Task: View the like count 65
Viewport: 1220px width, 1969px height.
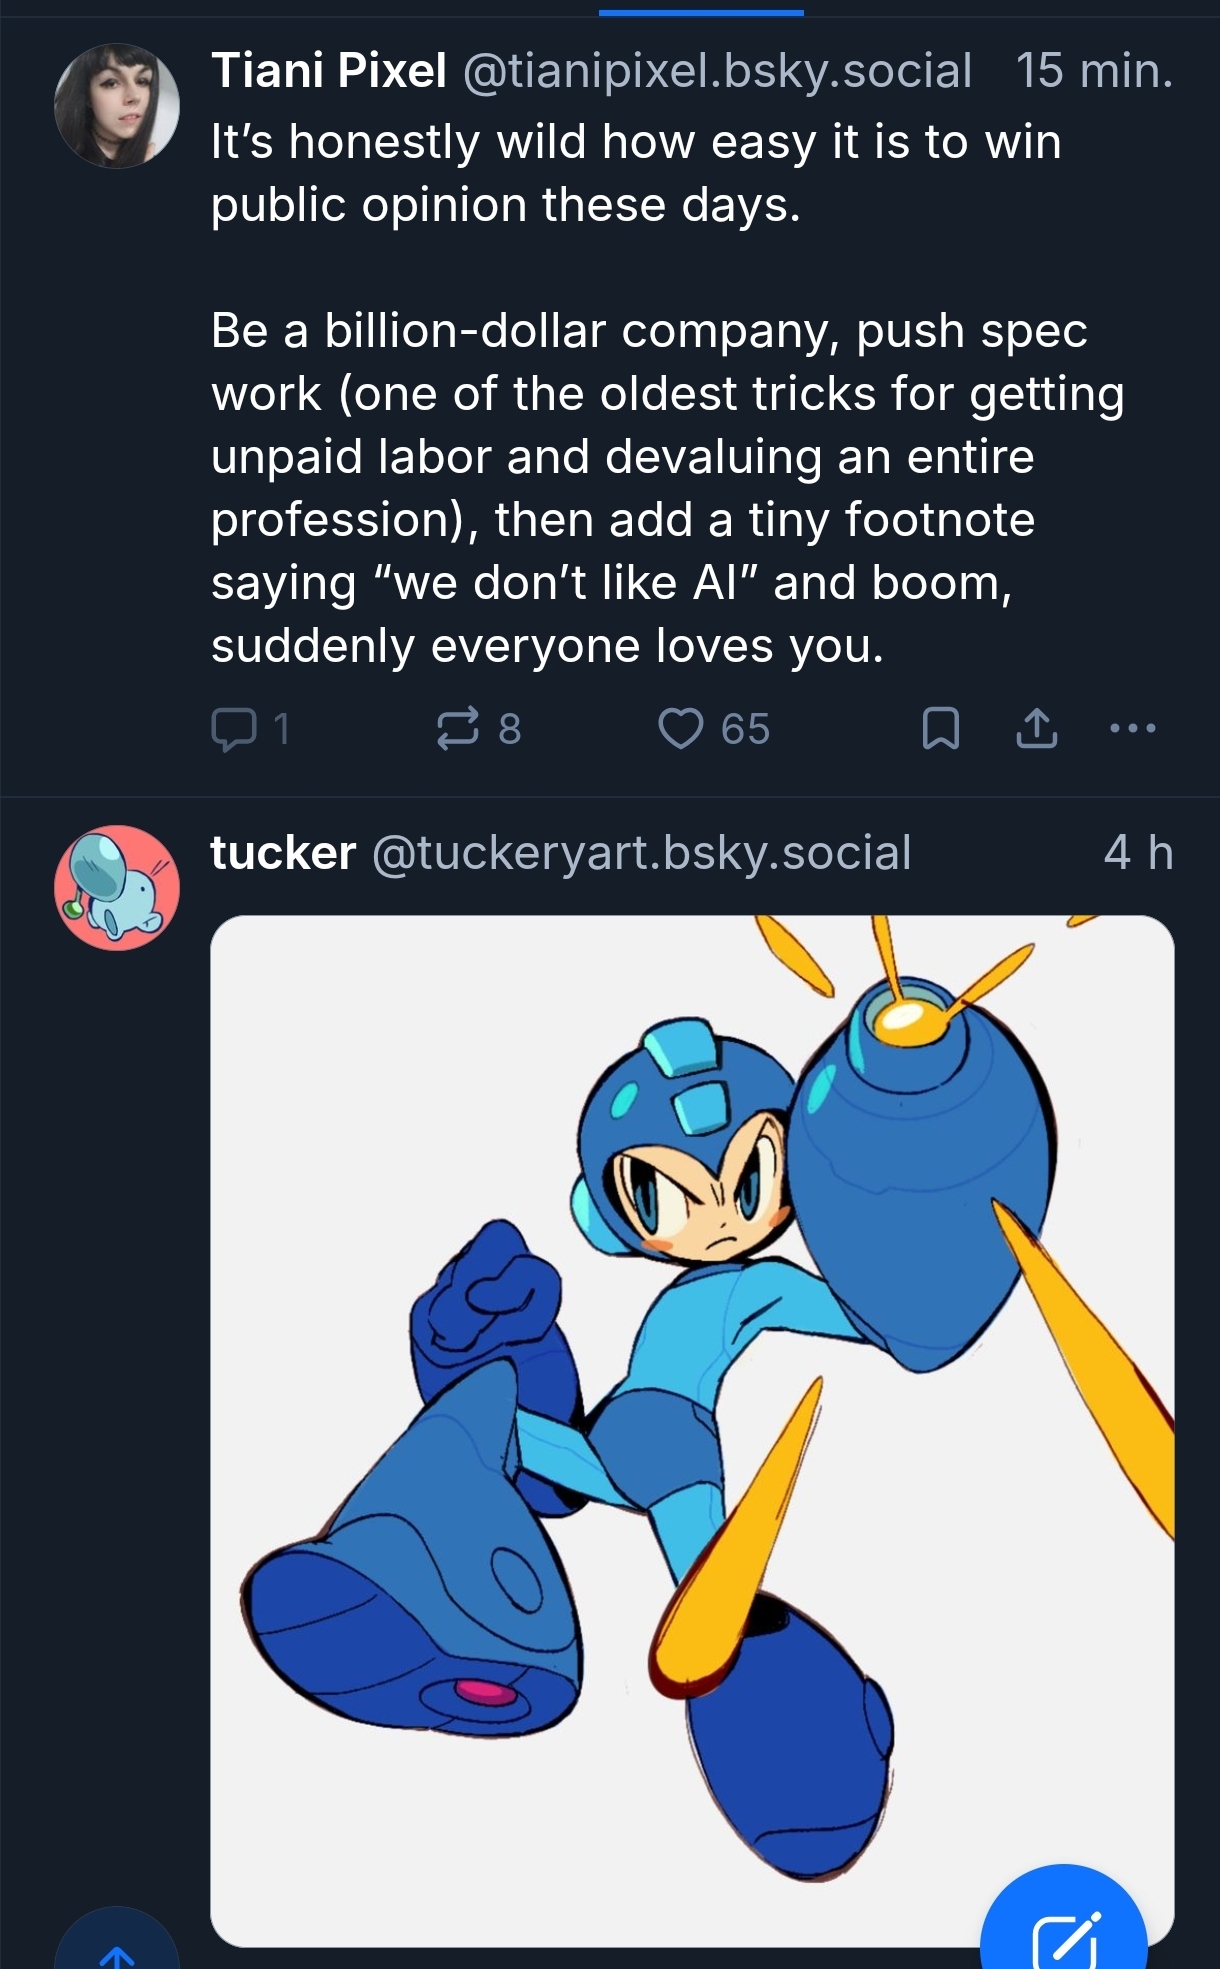Action: (745, 729)
